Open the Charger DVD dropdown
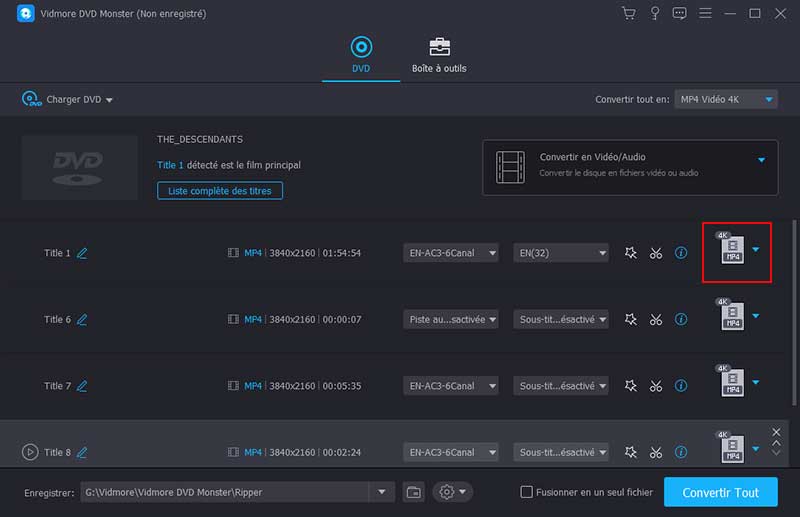Screen dimensions: 800x517 tap(67, 99)
